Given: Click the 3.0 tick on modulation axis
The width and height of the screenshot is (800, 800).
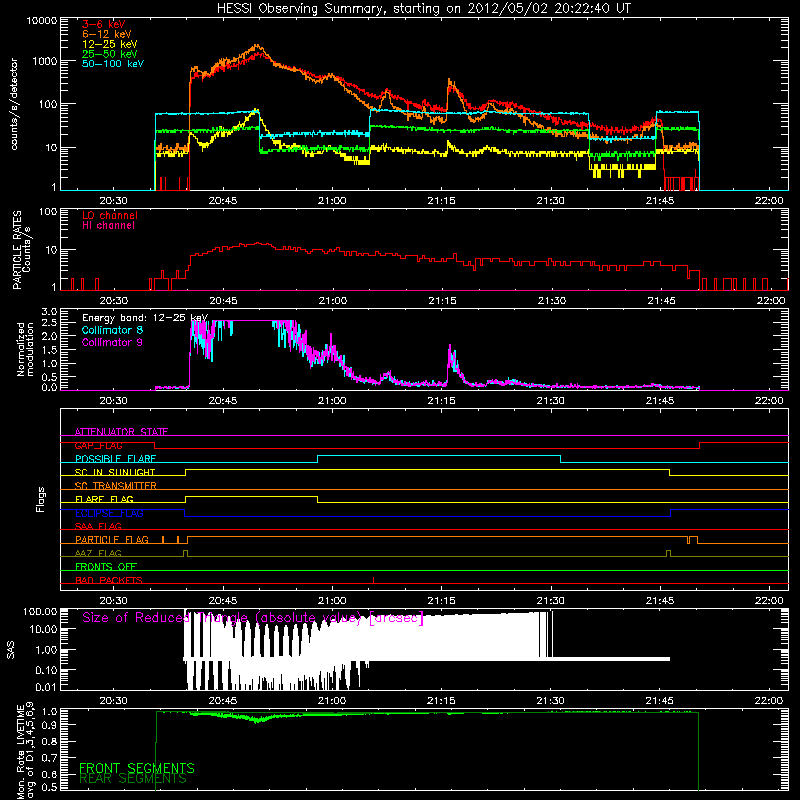Looking at the screenshot, I should [x=49, y=312].
